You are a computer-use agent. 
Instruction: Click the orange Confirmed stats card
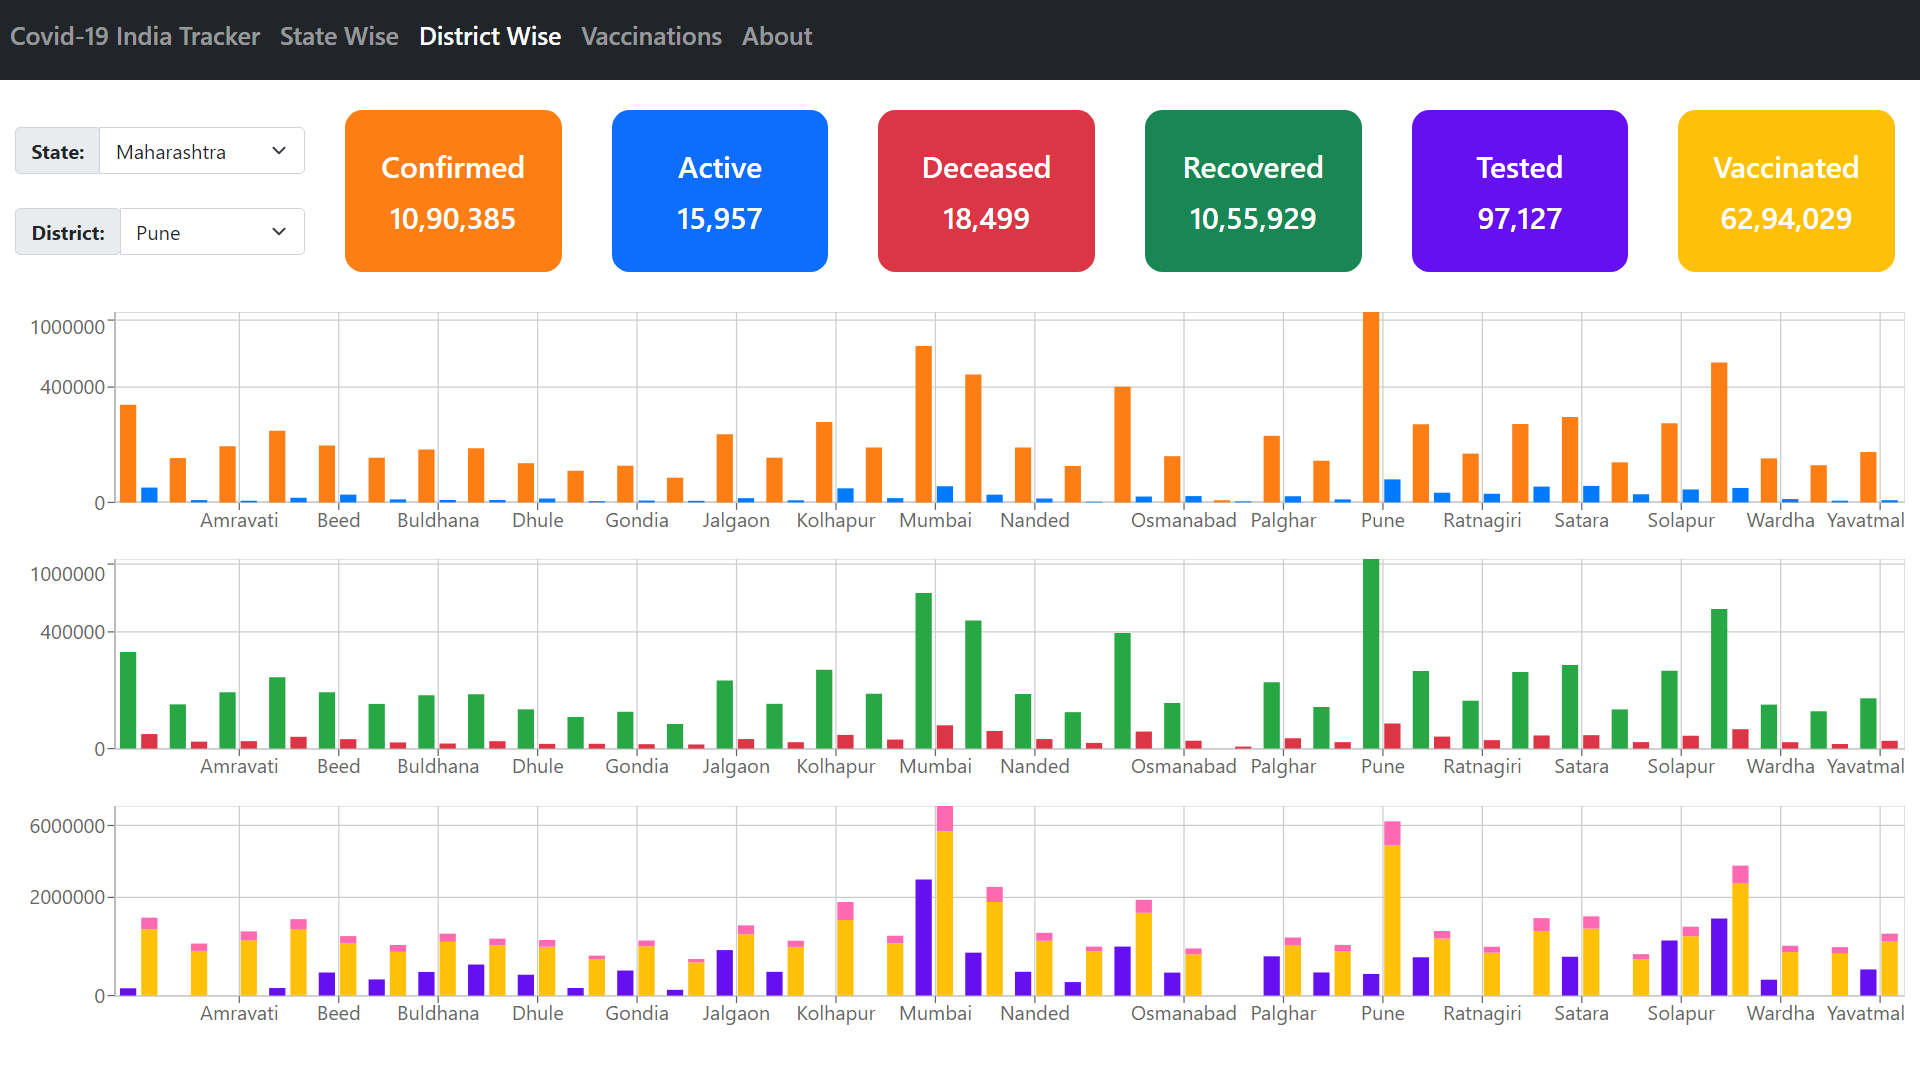(453, 191)
